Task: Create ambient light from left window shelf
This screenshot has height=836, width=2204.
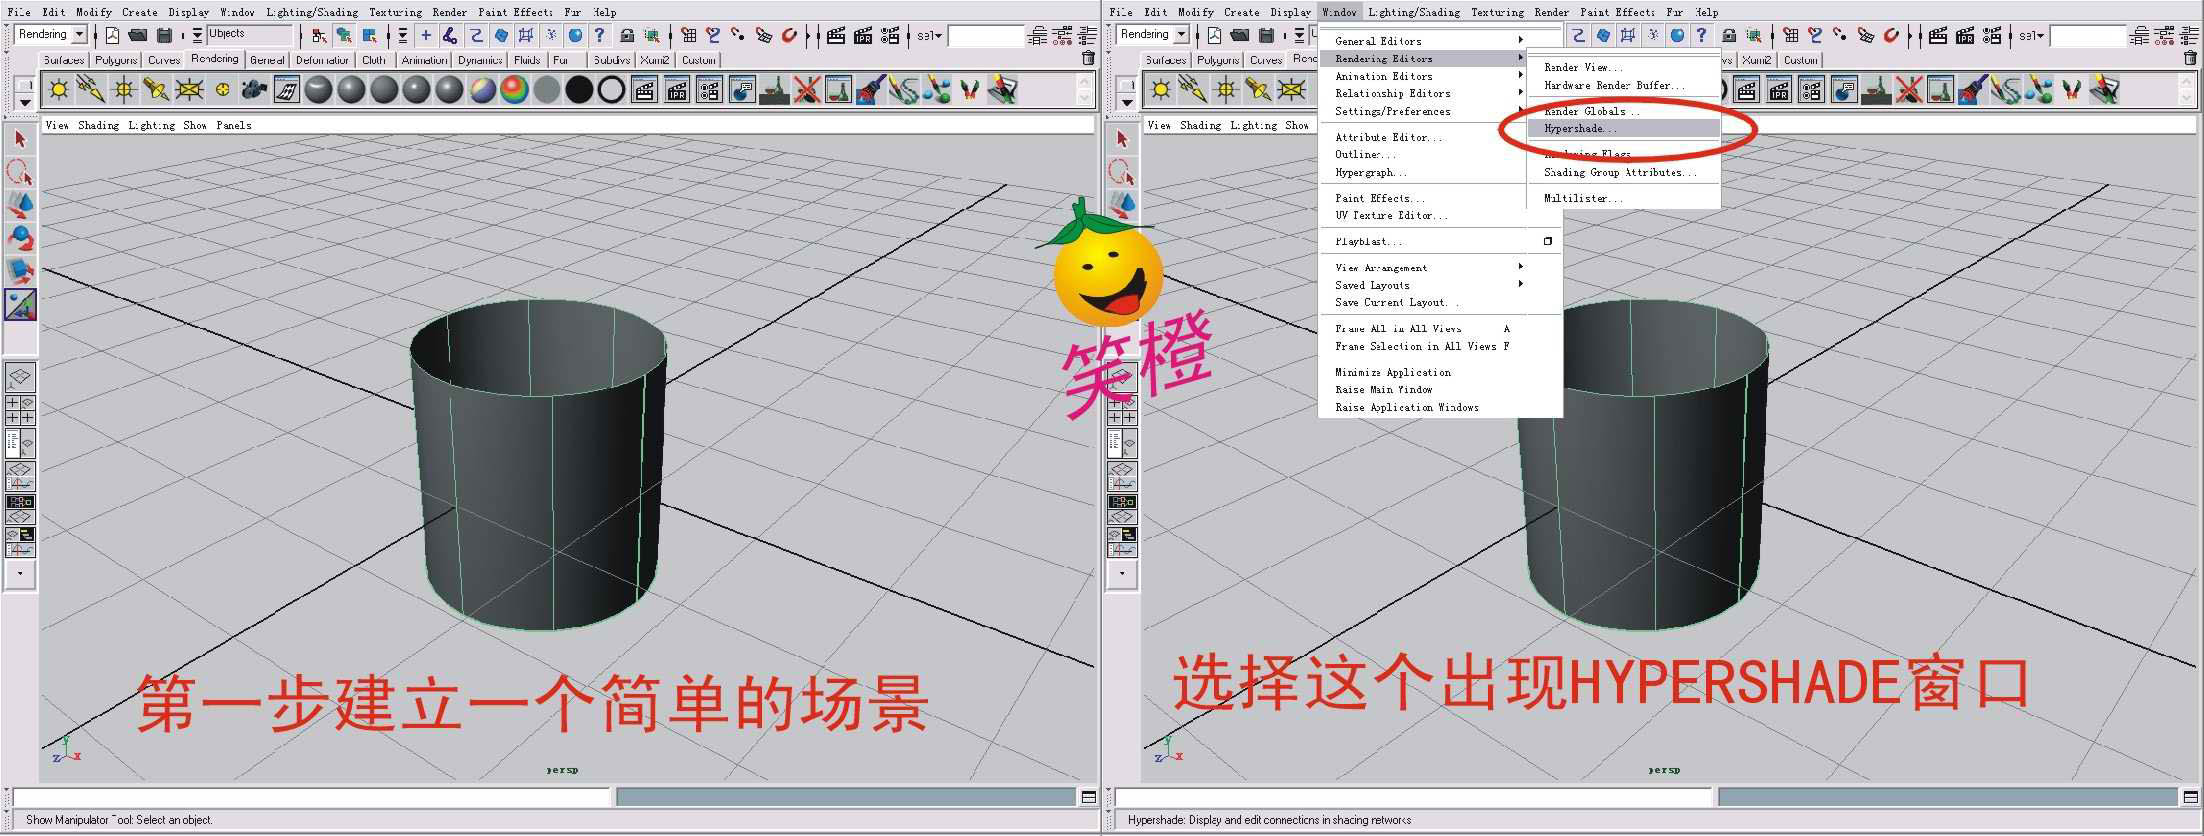Action: [x=59, y=91]
